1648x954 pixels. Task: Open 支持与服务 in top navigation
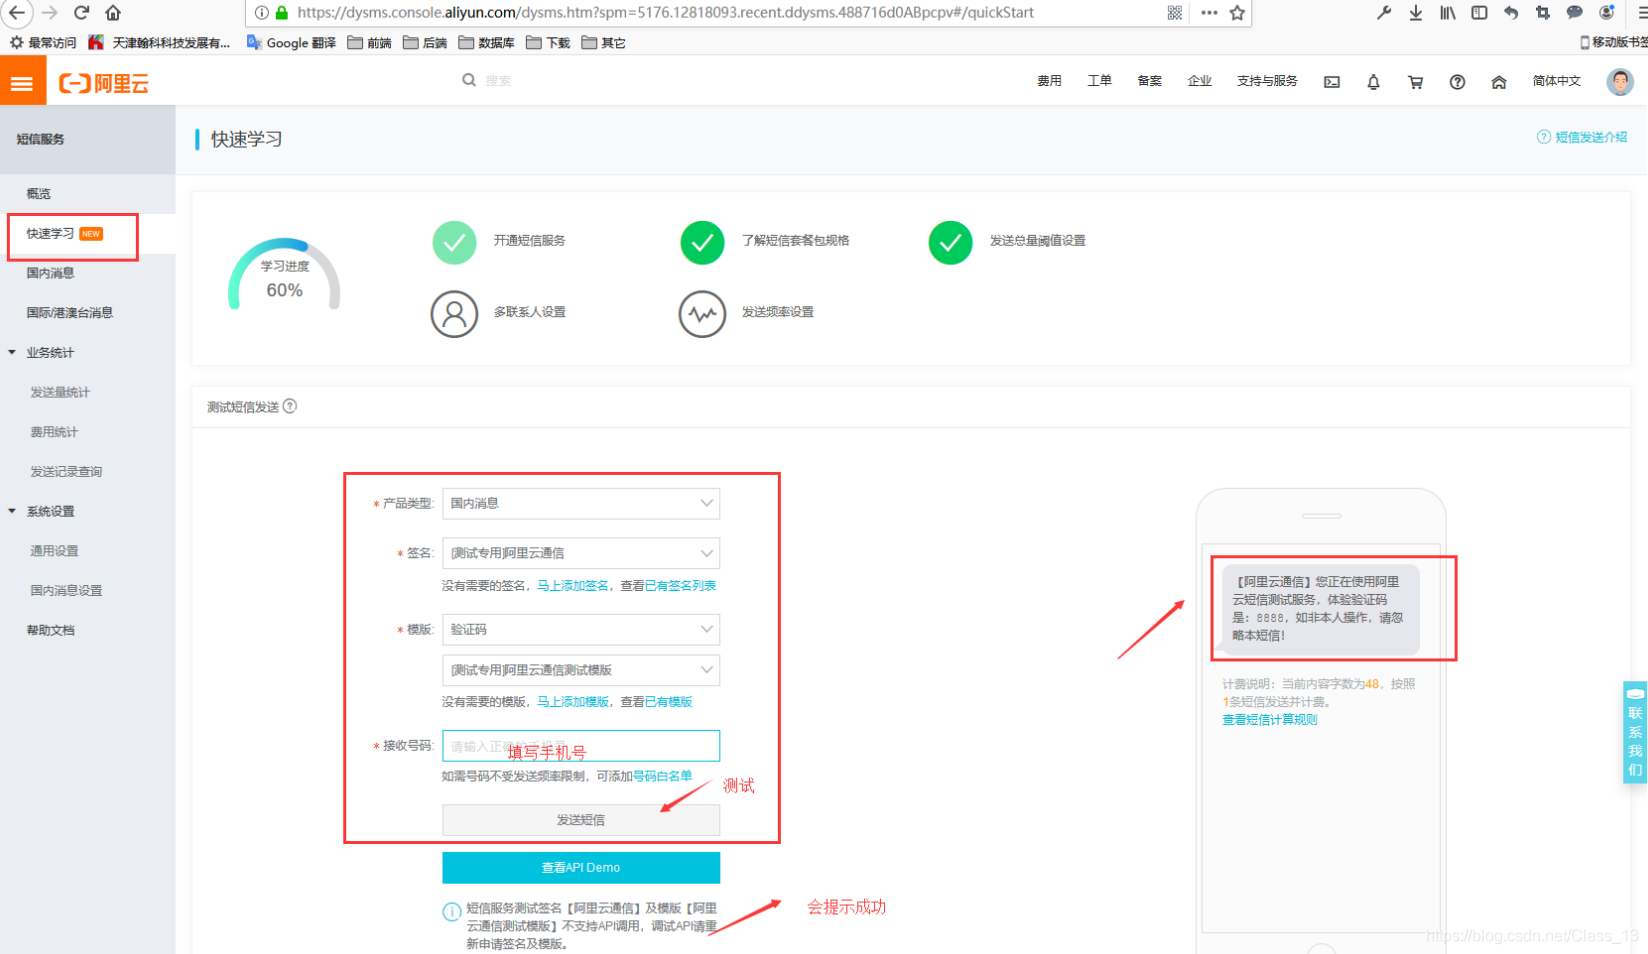point(1267,81)
